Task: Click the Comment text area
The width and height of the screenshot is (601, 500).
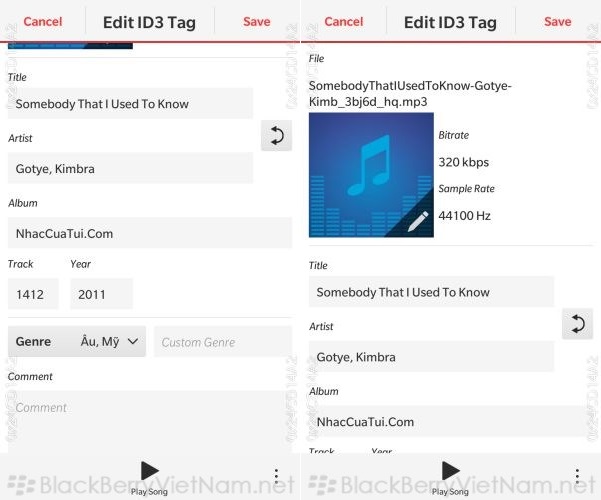Action: coord(150,422)
